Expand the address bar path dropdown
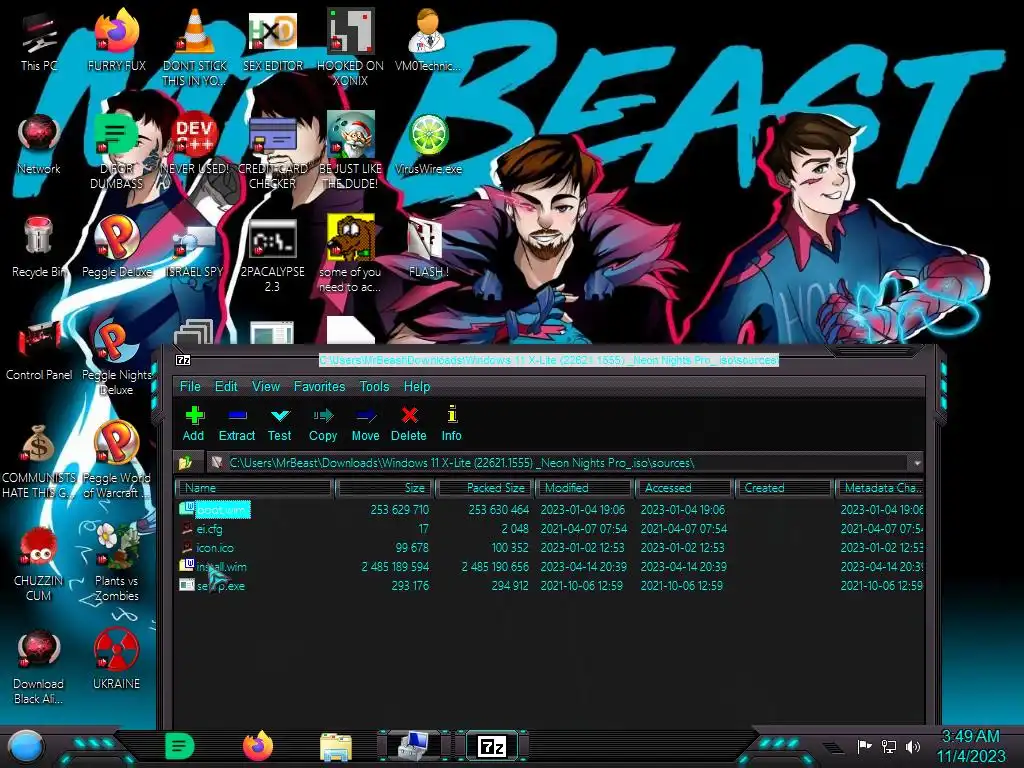 click(x=916, y=463)
